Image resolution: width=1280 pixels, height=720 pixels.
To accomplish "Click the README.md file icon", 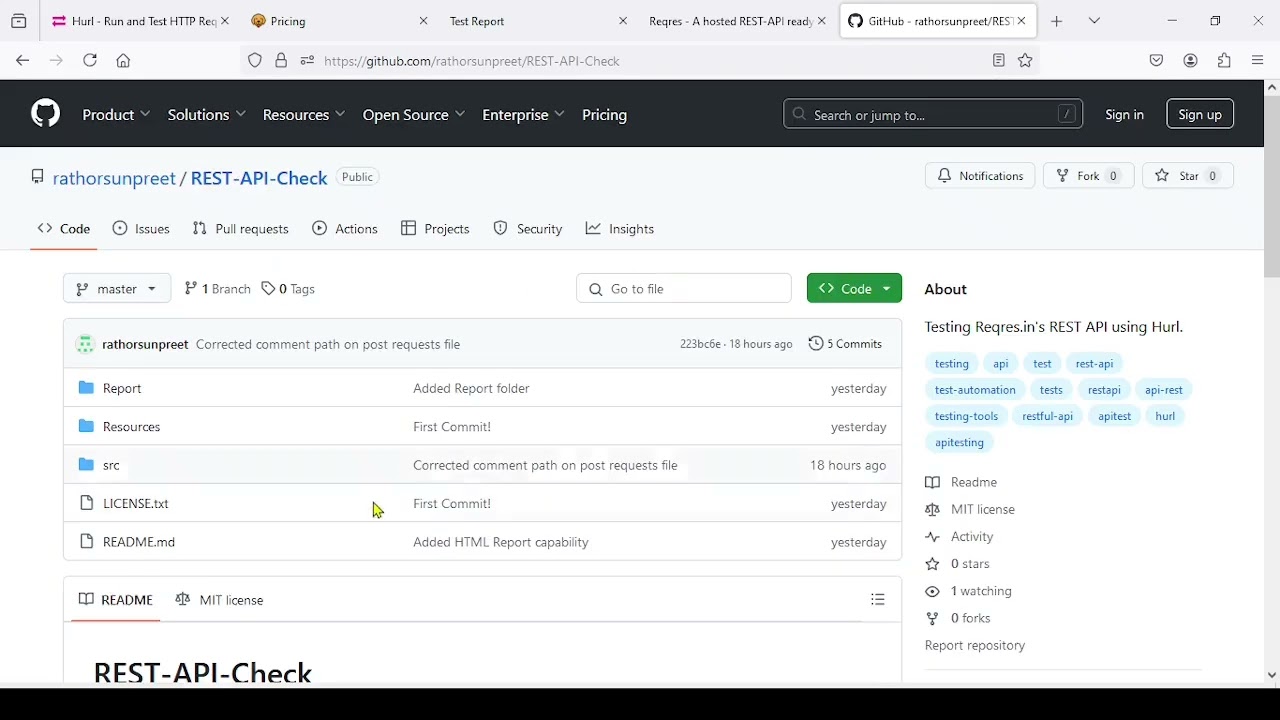I will 86,542.
